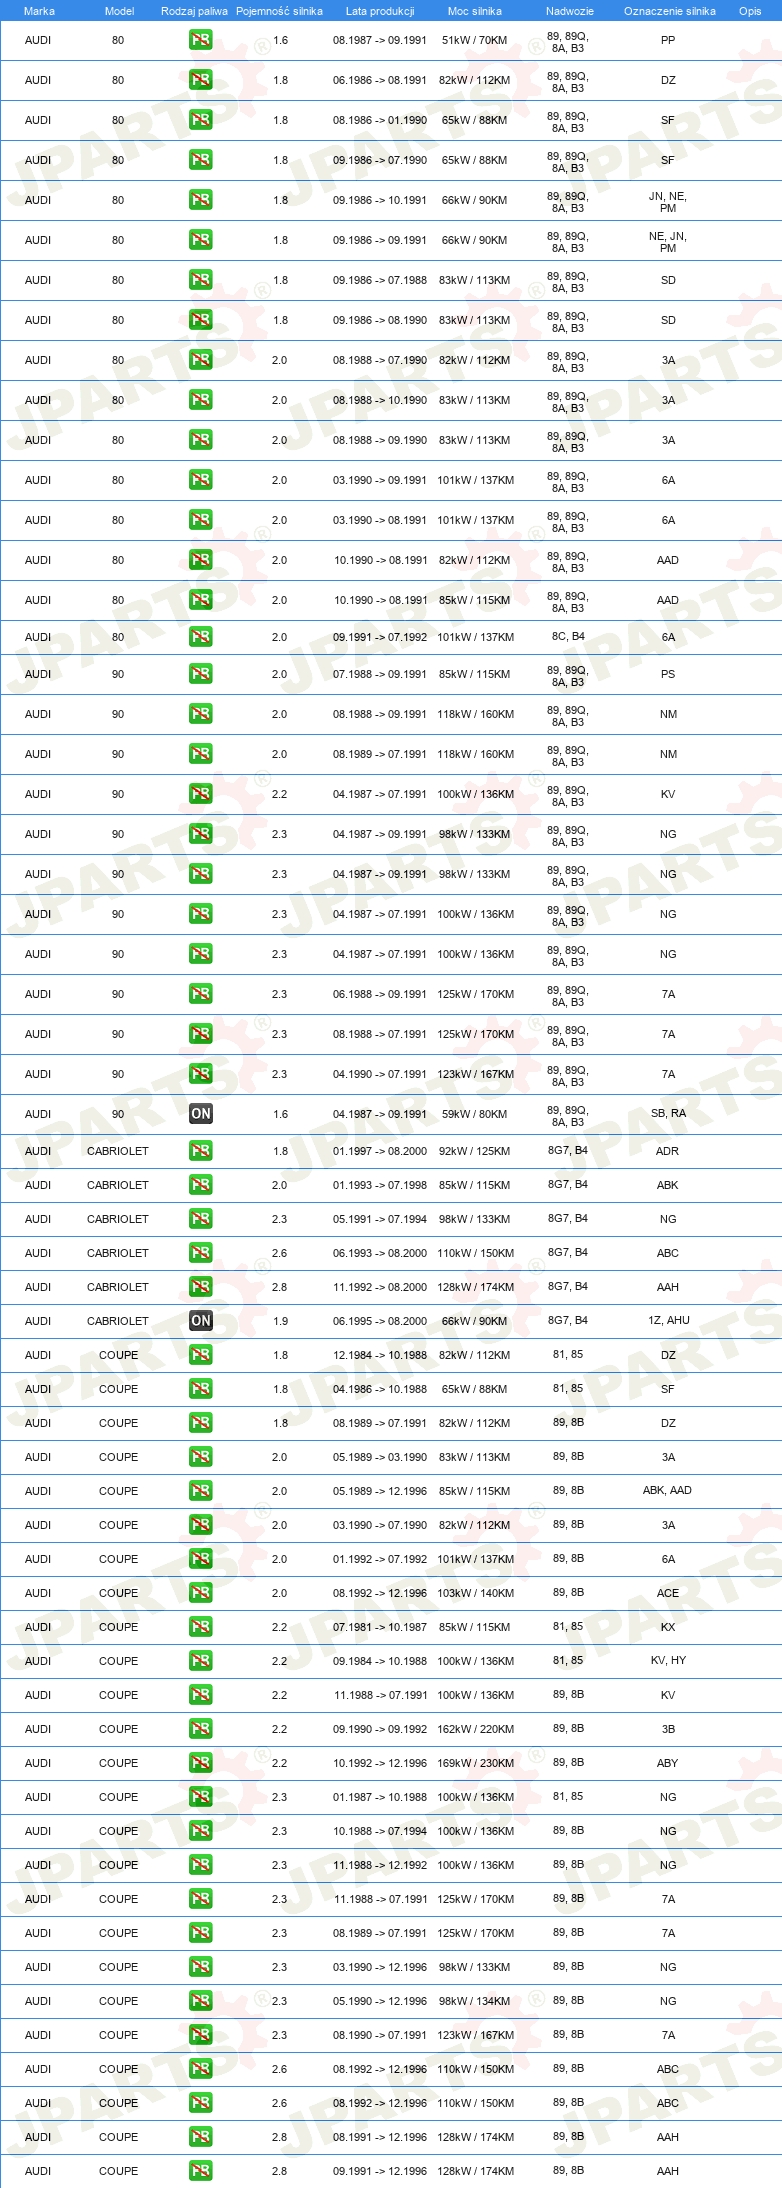This screenshot has width=782, height=2188.
Task: Click petrol icon in Cabriolet ADR row
Action: click(201, 1151)
